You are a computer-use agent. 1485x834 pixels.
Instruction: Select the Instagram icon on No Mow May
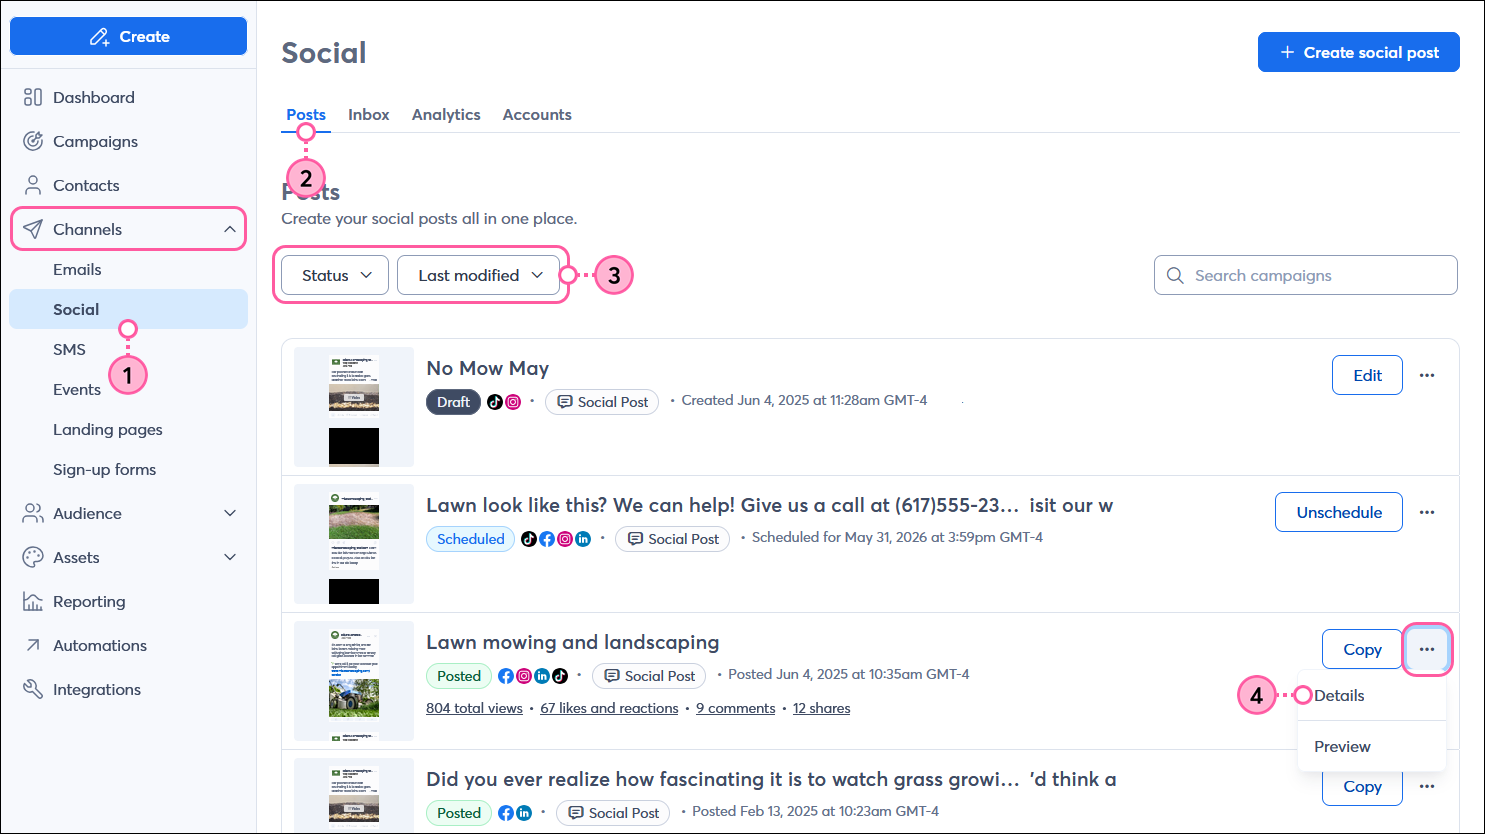512,401
